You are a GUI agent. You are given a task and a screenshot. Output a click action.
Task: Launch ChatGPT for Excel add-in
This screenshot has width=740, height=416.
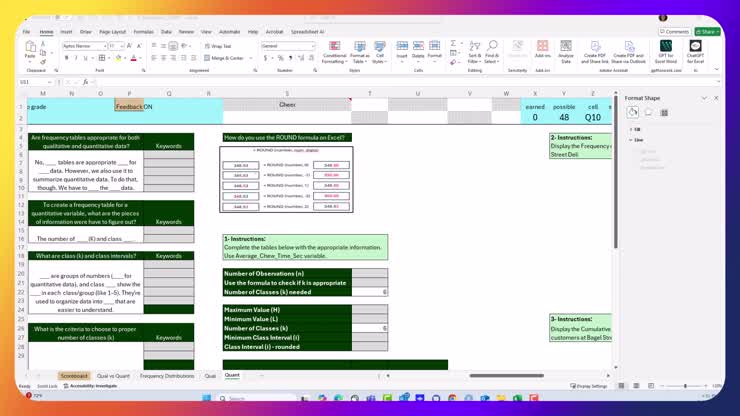(695, 50)
